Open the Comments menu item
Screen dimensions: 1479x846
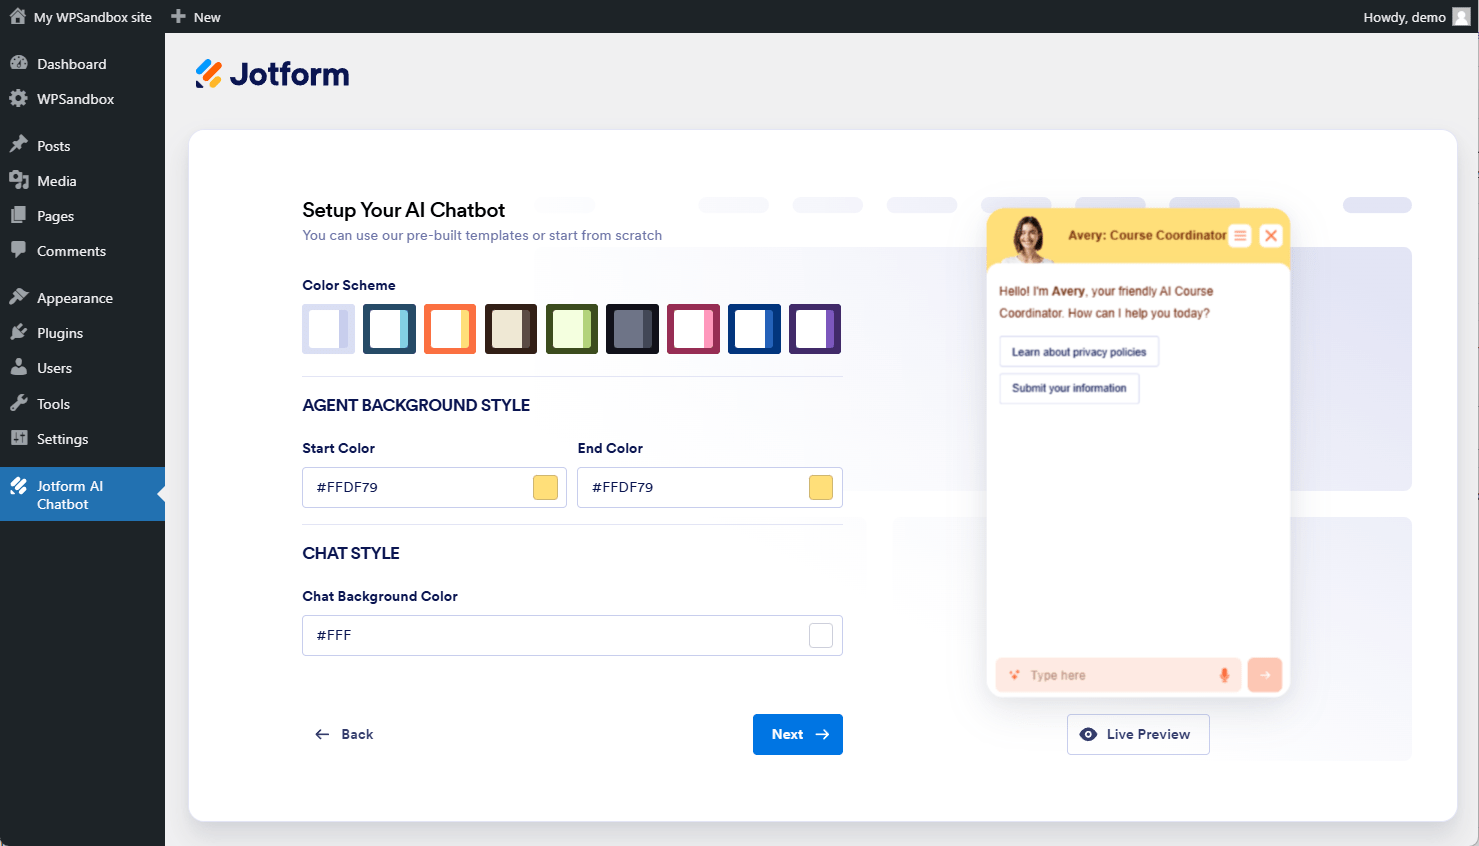point(82,250)
